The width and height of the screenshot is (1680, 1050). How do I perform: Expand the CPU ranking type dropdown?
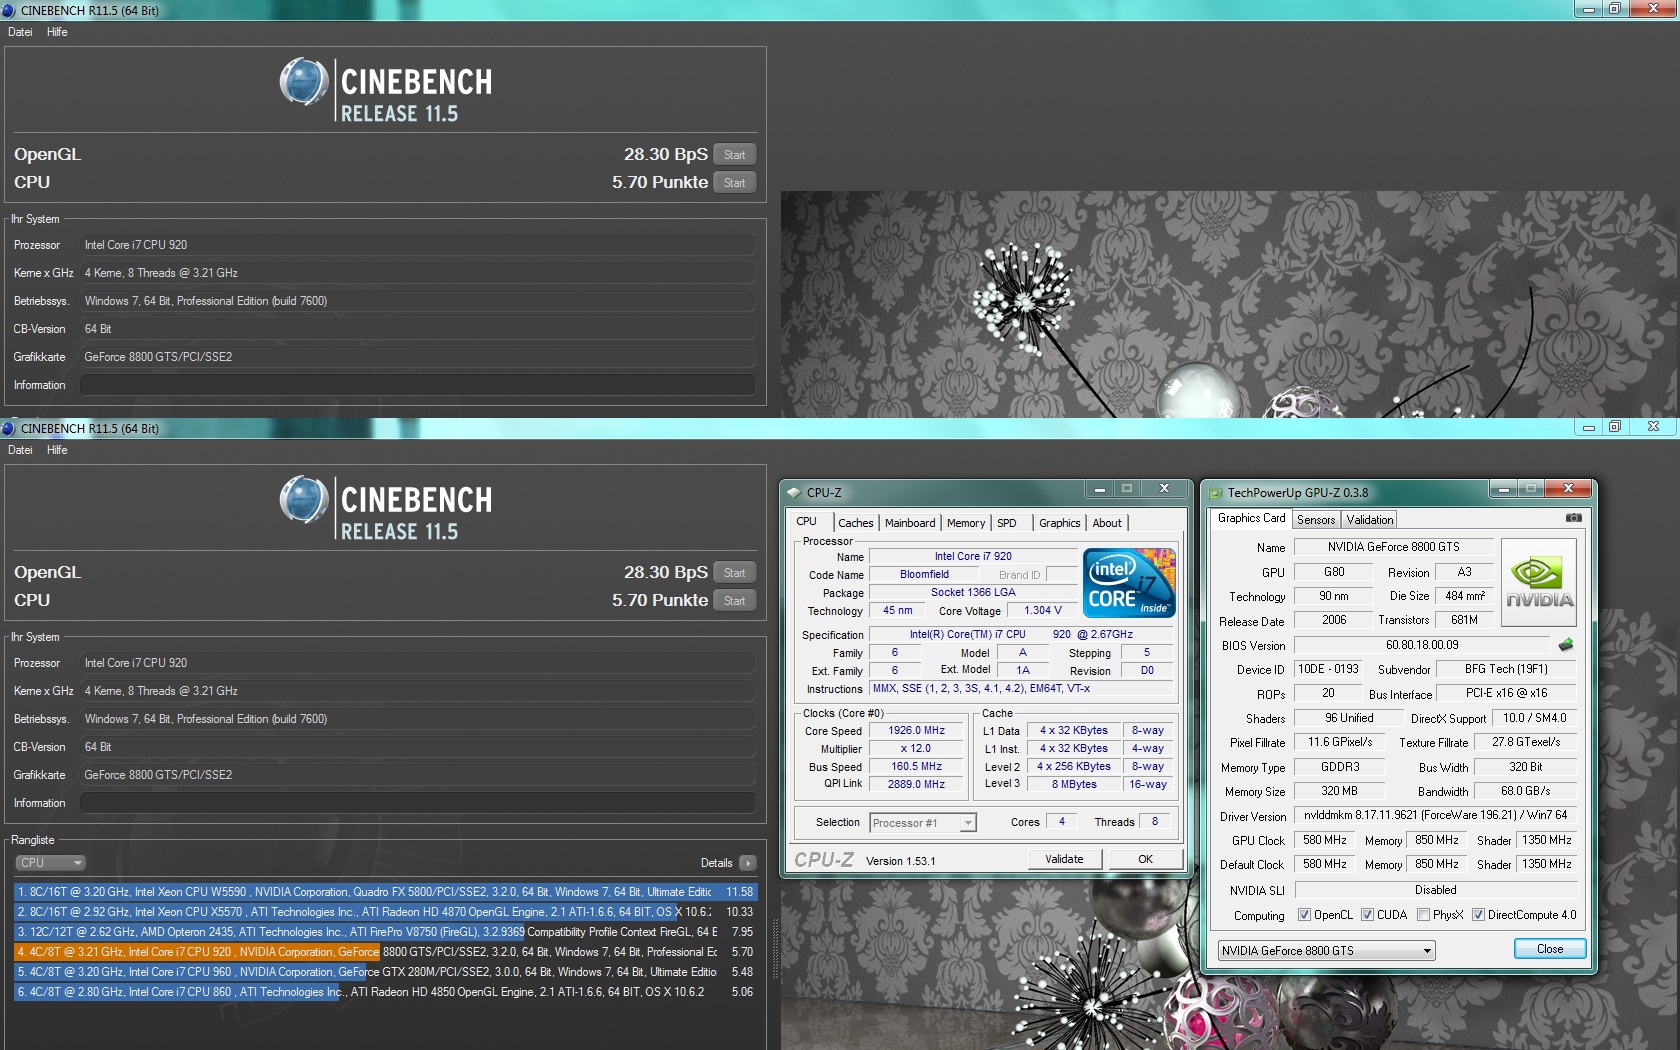[50, 863]
